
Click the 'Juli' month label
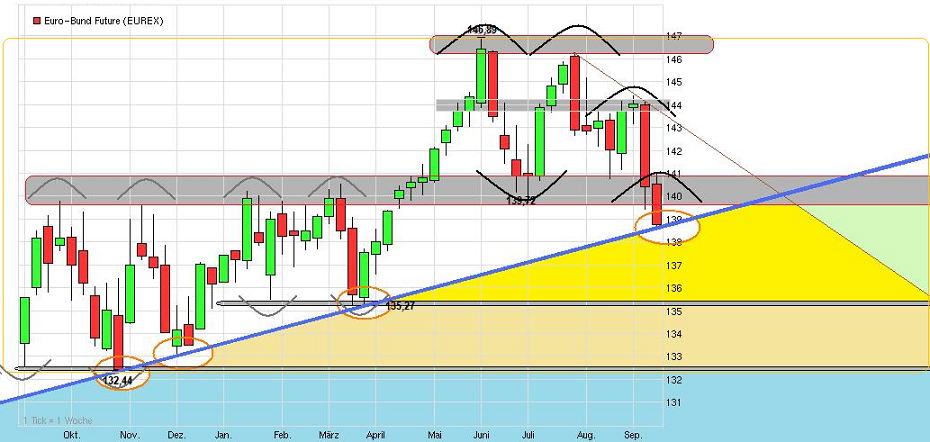coord(528,435)
